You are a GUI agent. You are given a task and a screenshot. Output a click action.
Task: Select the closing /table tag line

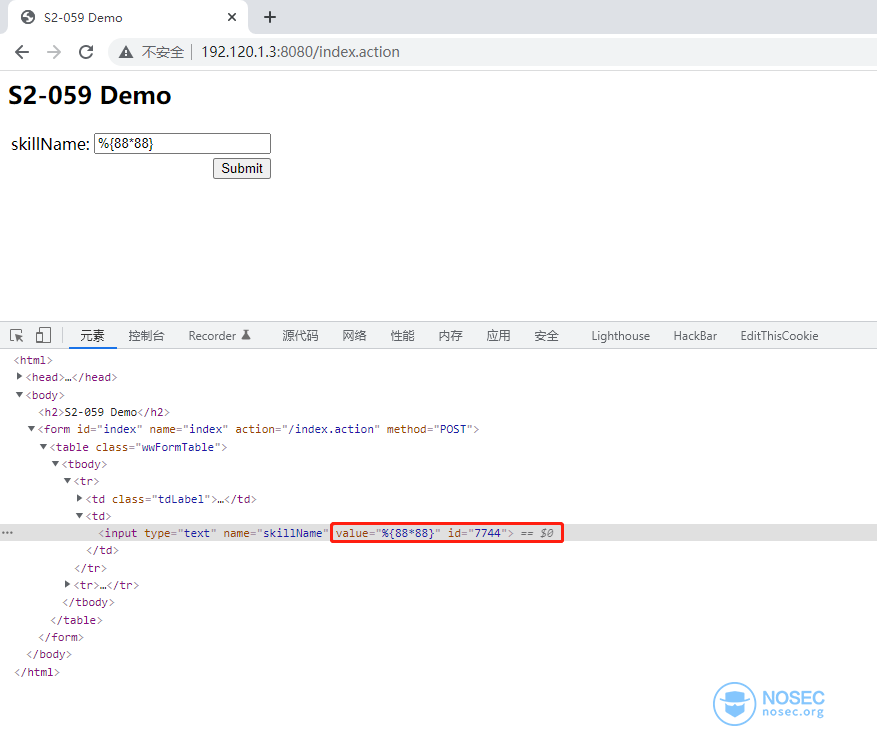(77, 620)
